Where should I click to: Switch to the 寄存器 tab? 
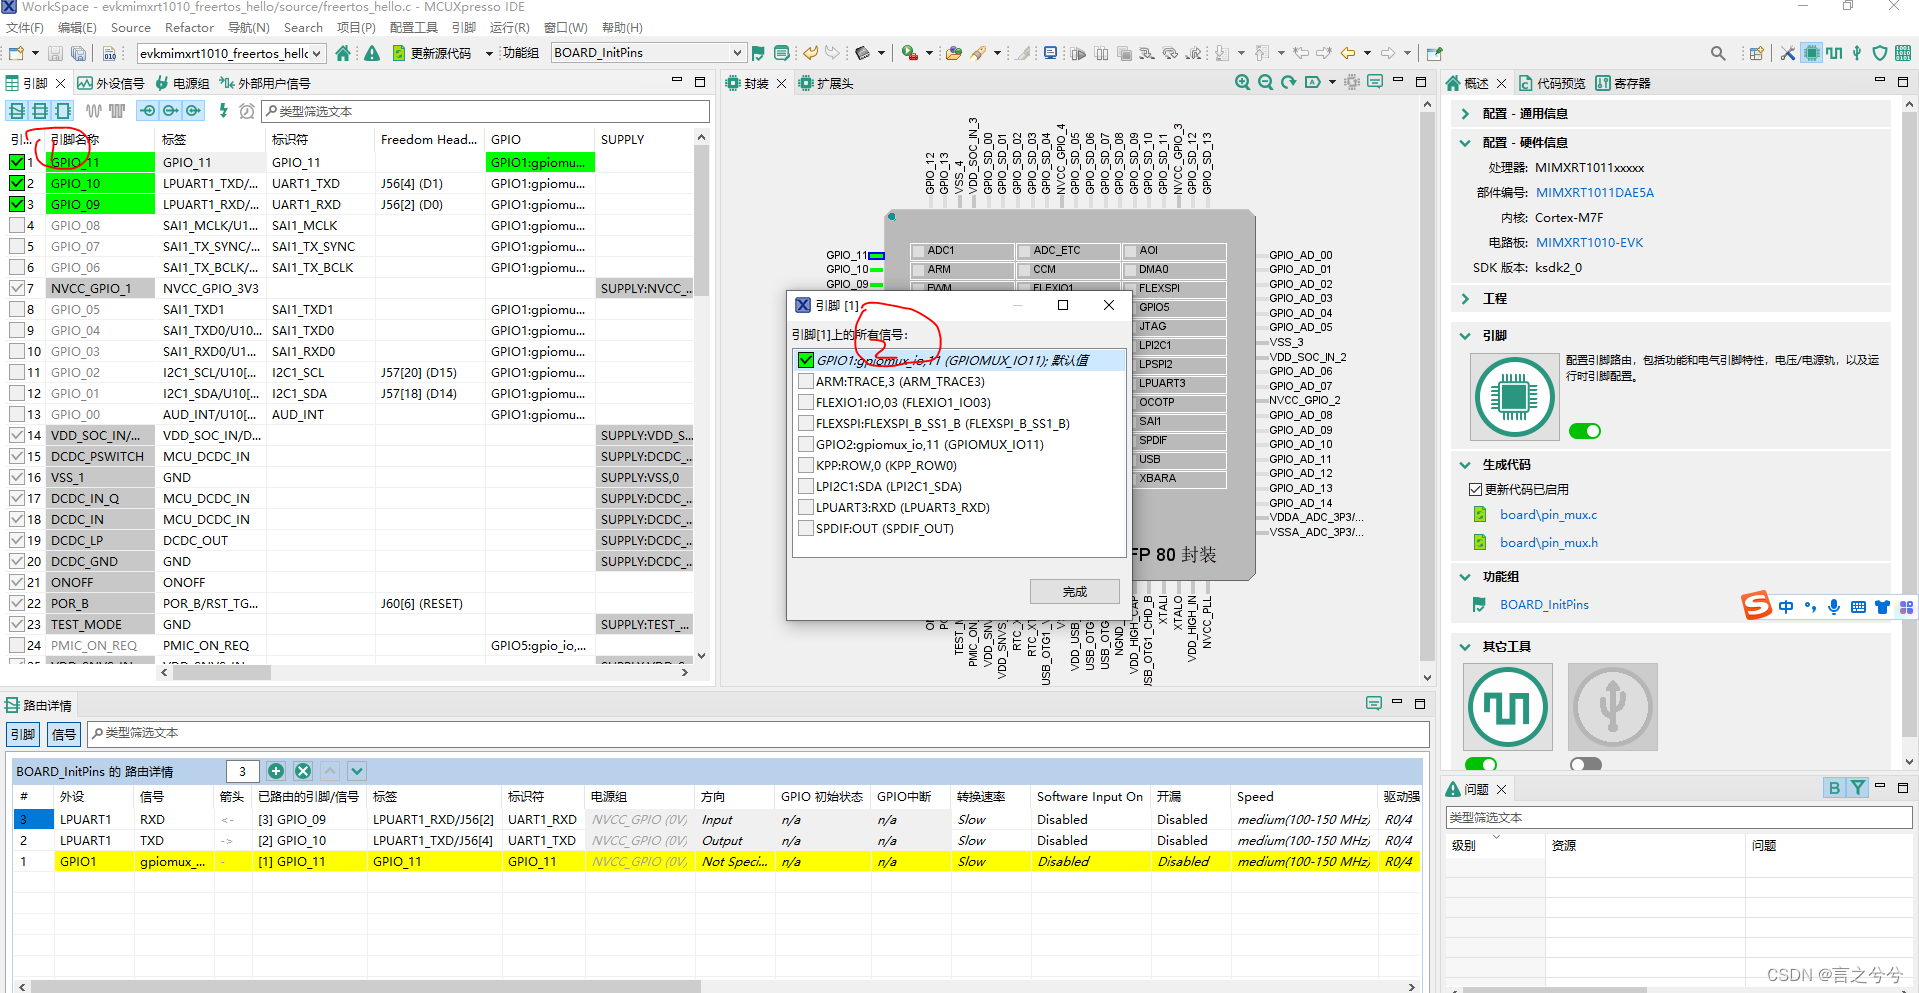click(x=1623, y=83)
